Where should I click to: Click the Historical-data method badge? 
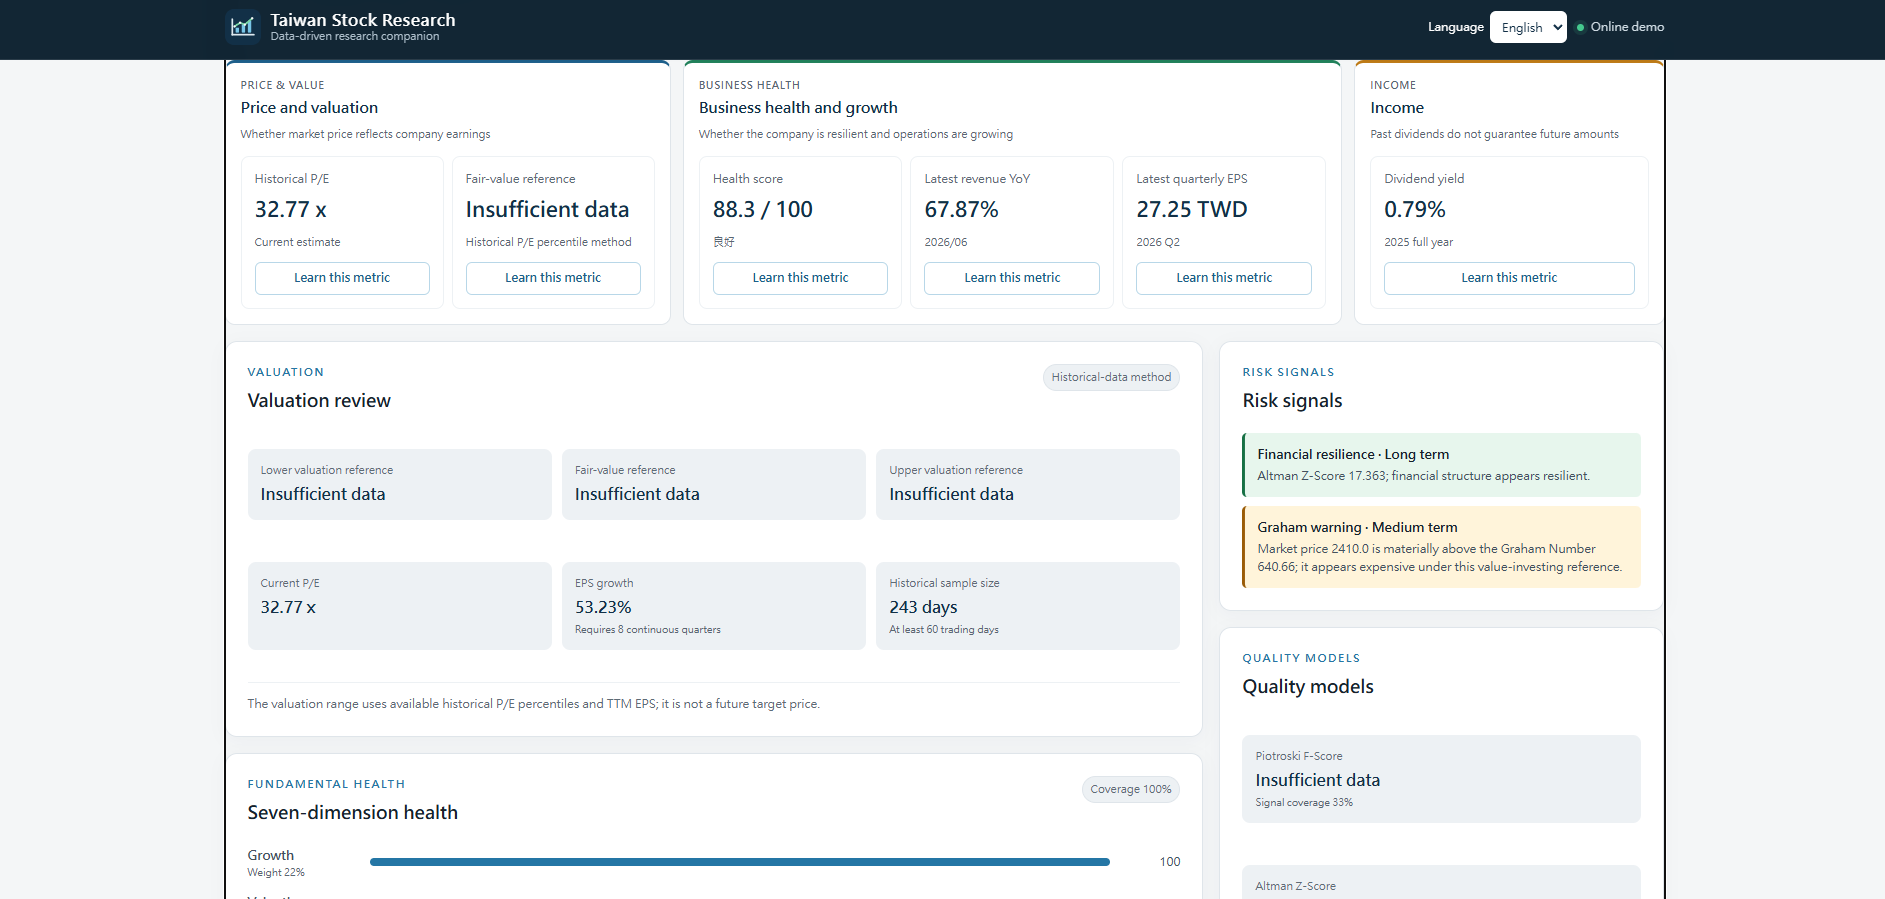[x=1111, y=377]
